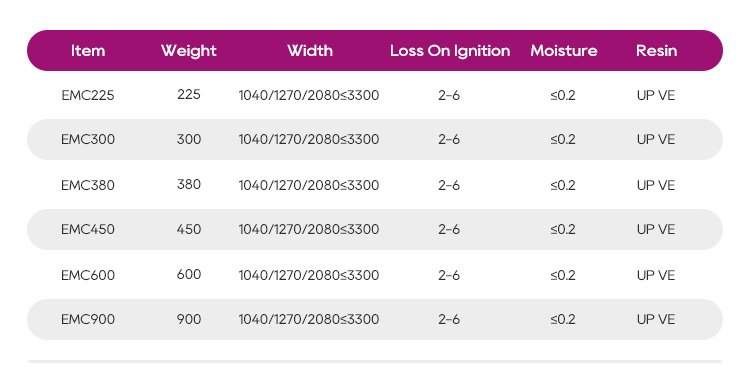This screenshot has width=750, height=392.
Task: Select the Moisture column header
Action: point(563,51)
